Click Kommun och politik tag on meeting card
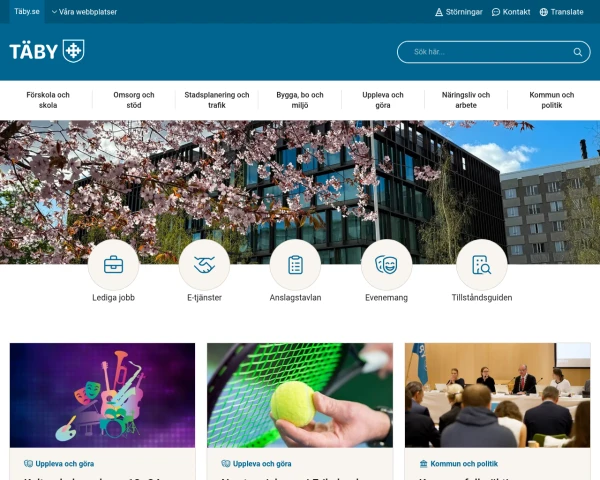600x480 pixels. click(464, 464)
